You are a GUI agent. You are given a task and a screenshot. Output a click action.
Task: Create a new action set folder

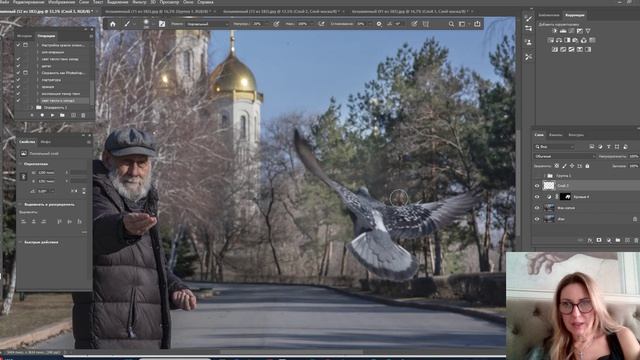coord(62,116)
